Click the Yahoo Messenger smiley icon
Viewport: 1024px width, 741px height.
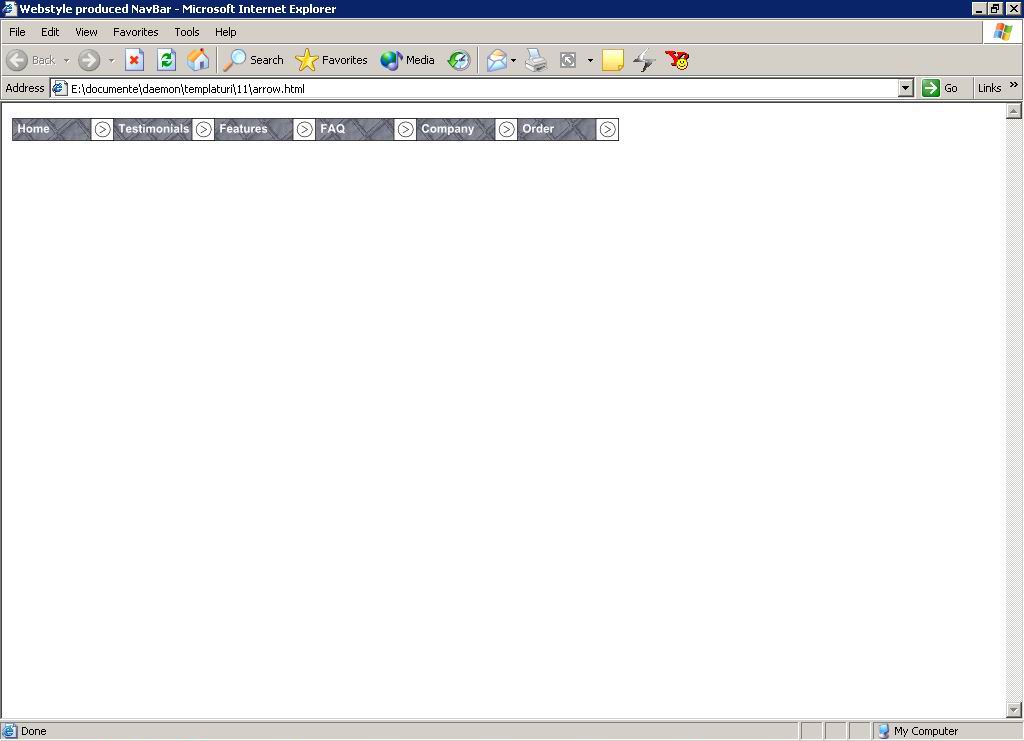(677, 61)
